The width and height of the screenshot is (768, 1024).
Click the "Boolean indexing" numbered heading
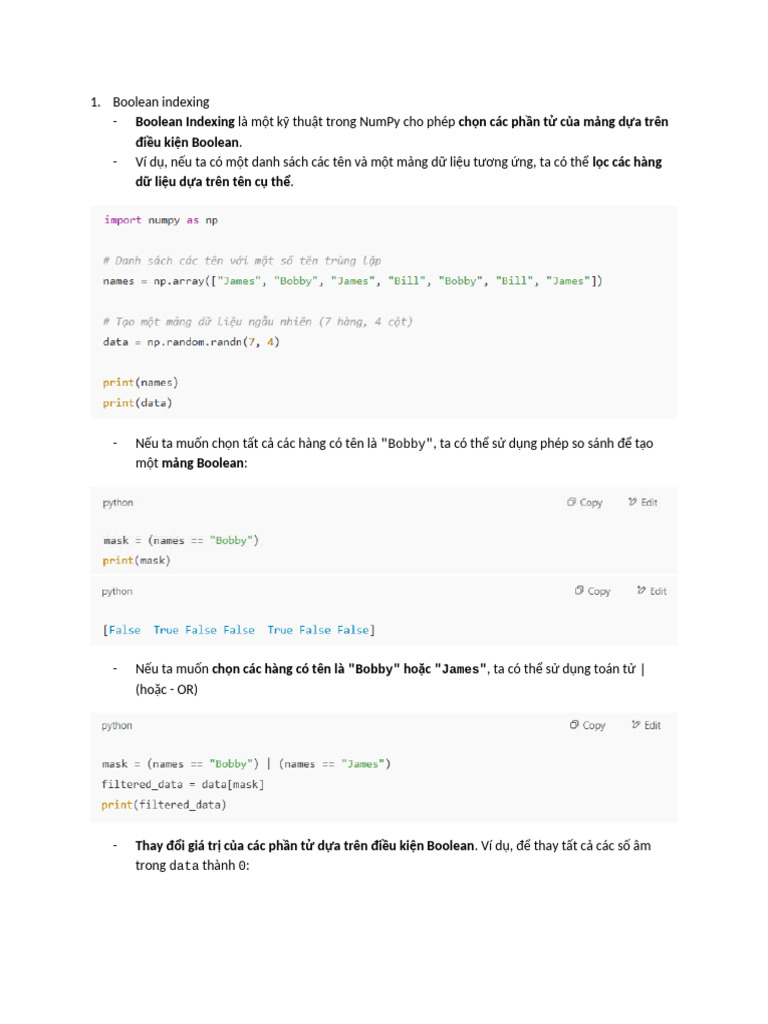click(161, 101)
